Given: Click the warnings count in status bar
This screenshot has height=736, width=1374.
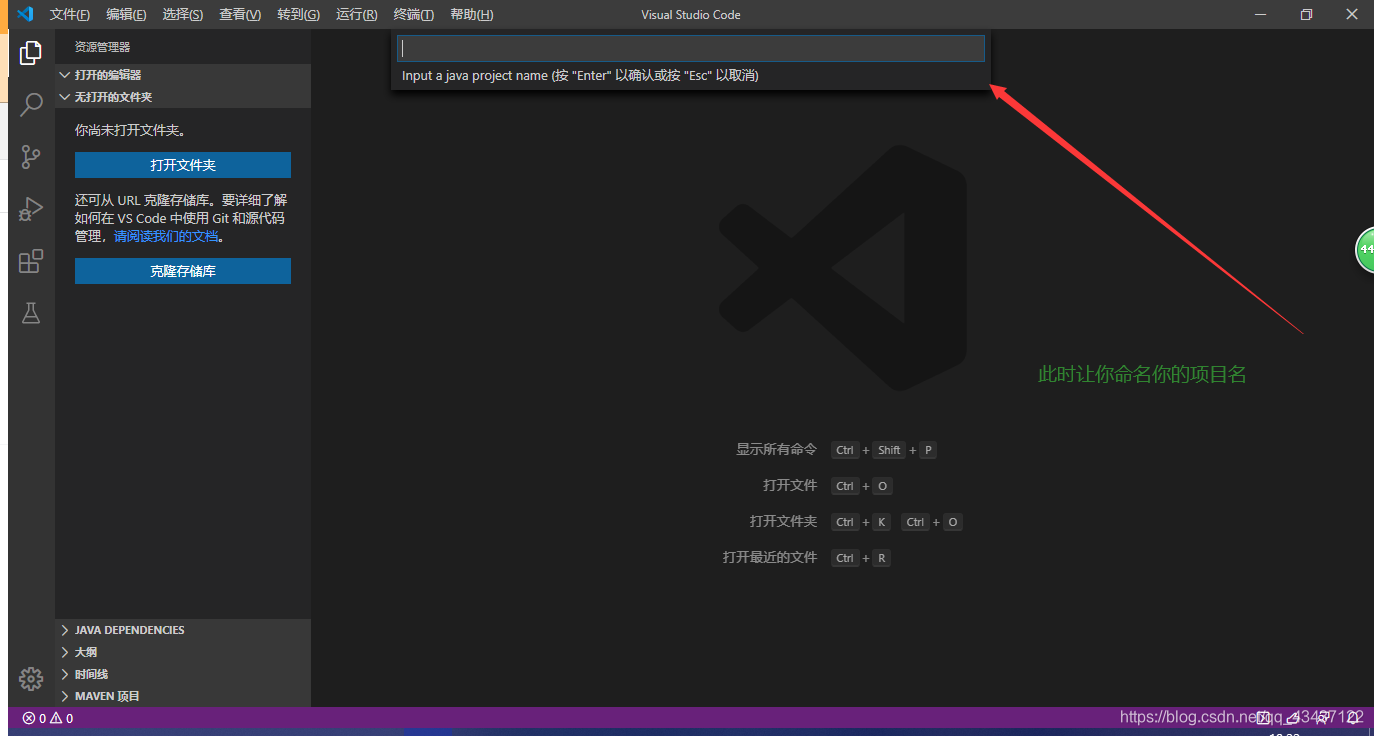Looking at the screenshot, I should point(62,718).
